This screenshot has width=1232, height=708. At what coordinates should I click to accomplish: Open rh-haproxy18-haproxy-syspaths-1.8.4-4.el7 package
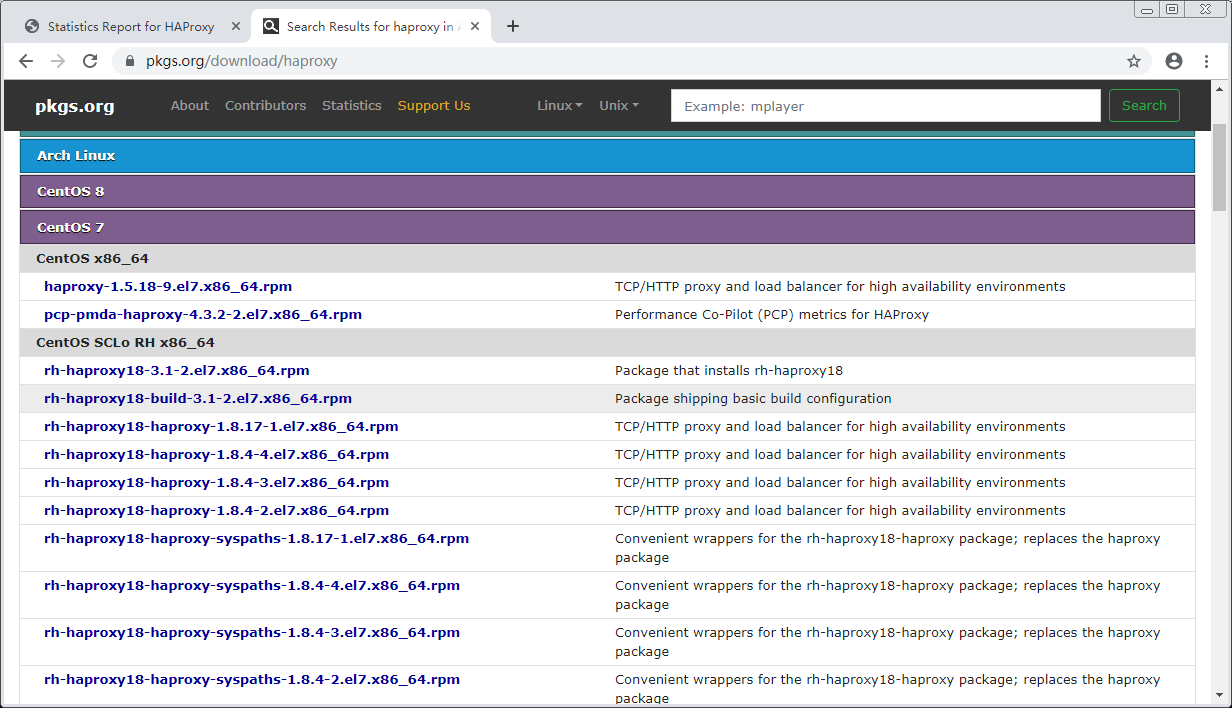pos(252,586)
